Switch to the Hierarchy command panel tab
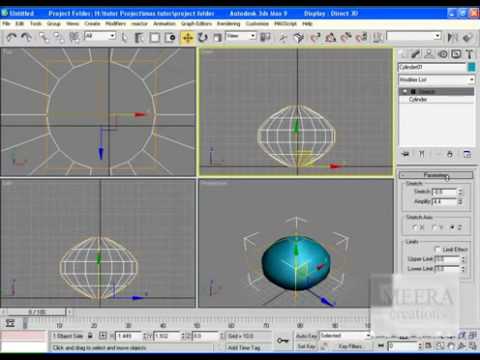 (429, 54)
